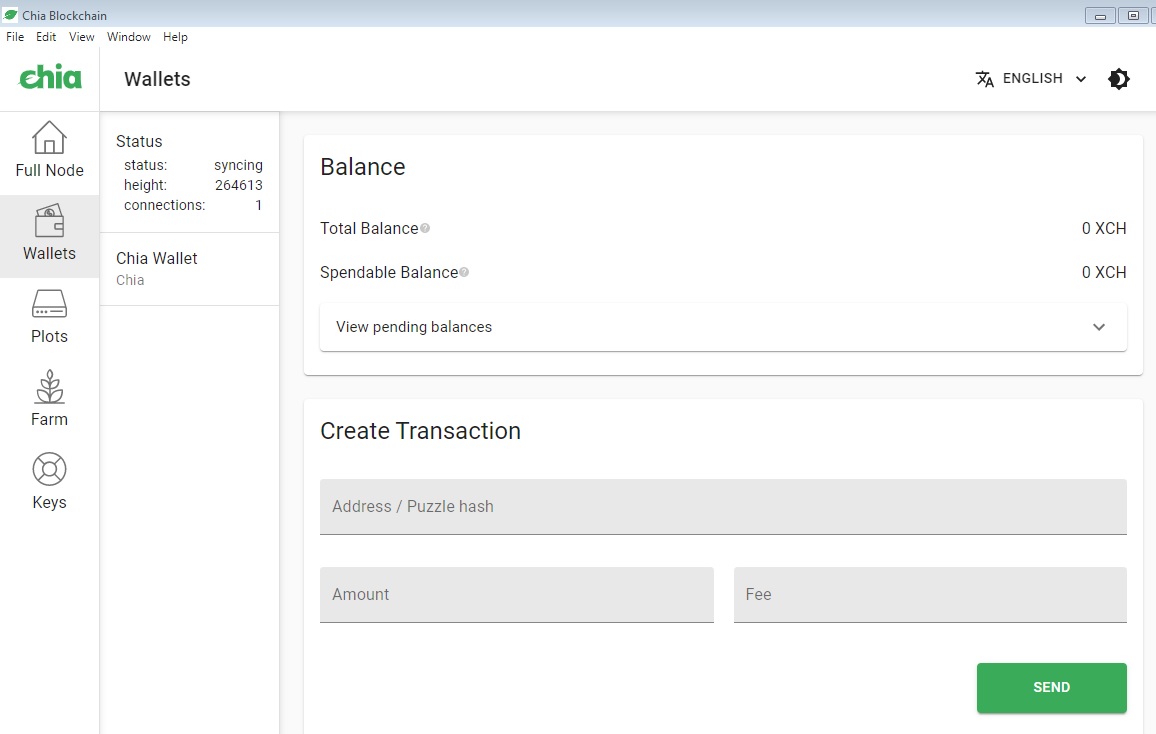Open the ENGLISH language dropdown
This screenshot has width=1156, height=734.
coord(1031,79)
